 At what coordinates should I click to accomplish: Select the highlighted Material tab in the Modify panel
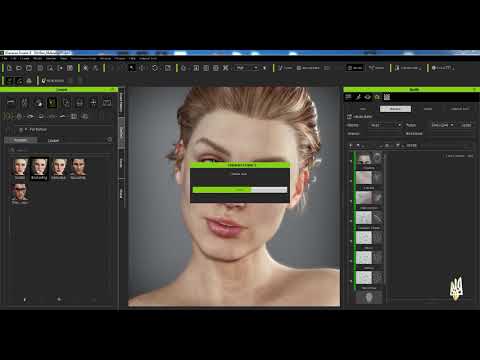pos(395,109)
